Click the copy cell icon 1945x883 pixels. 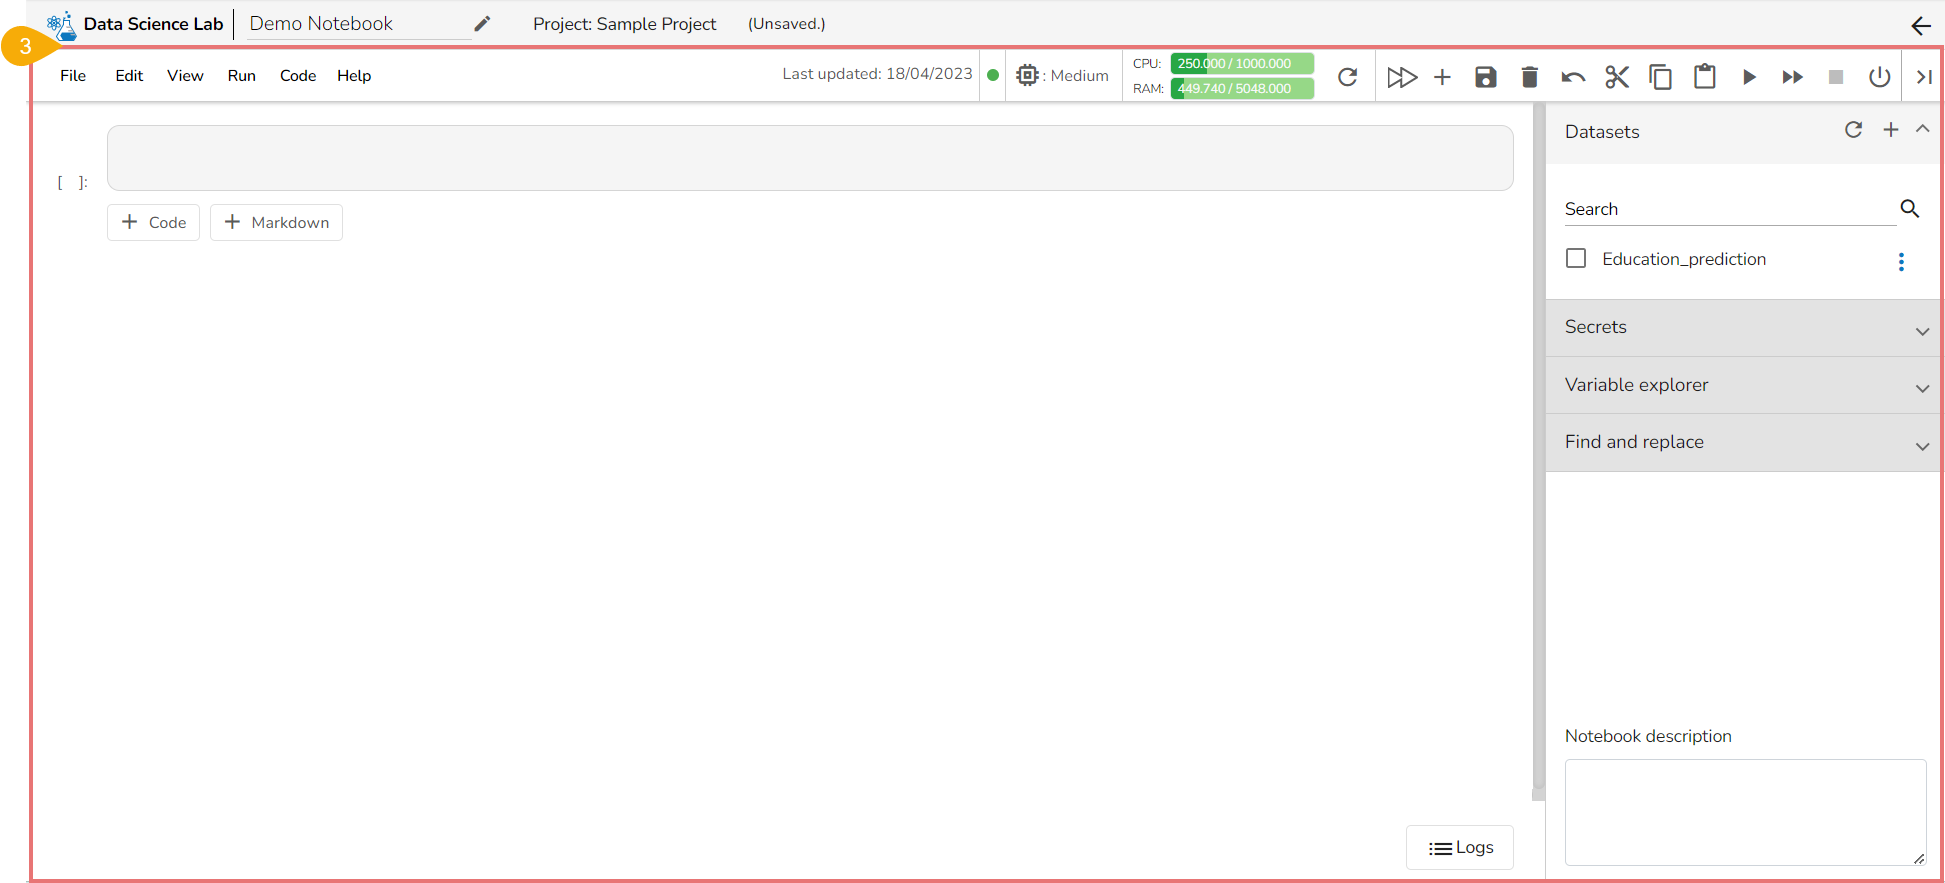pos(1660,77)
